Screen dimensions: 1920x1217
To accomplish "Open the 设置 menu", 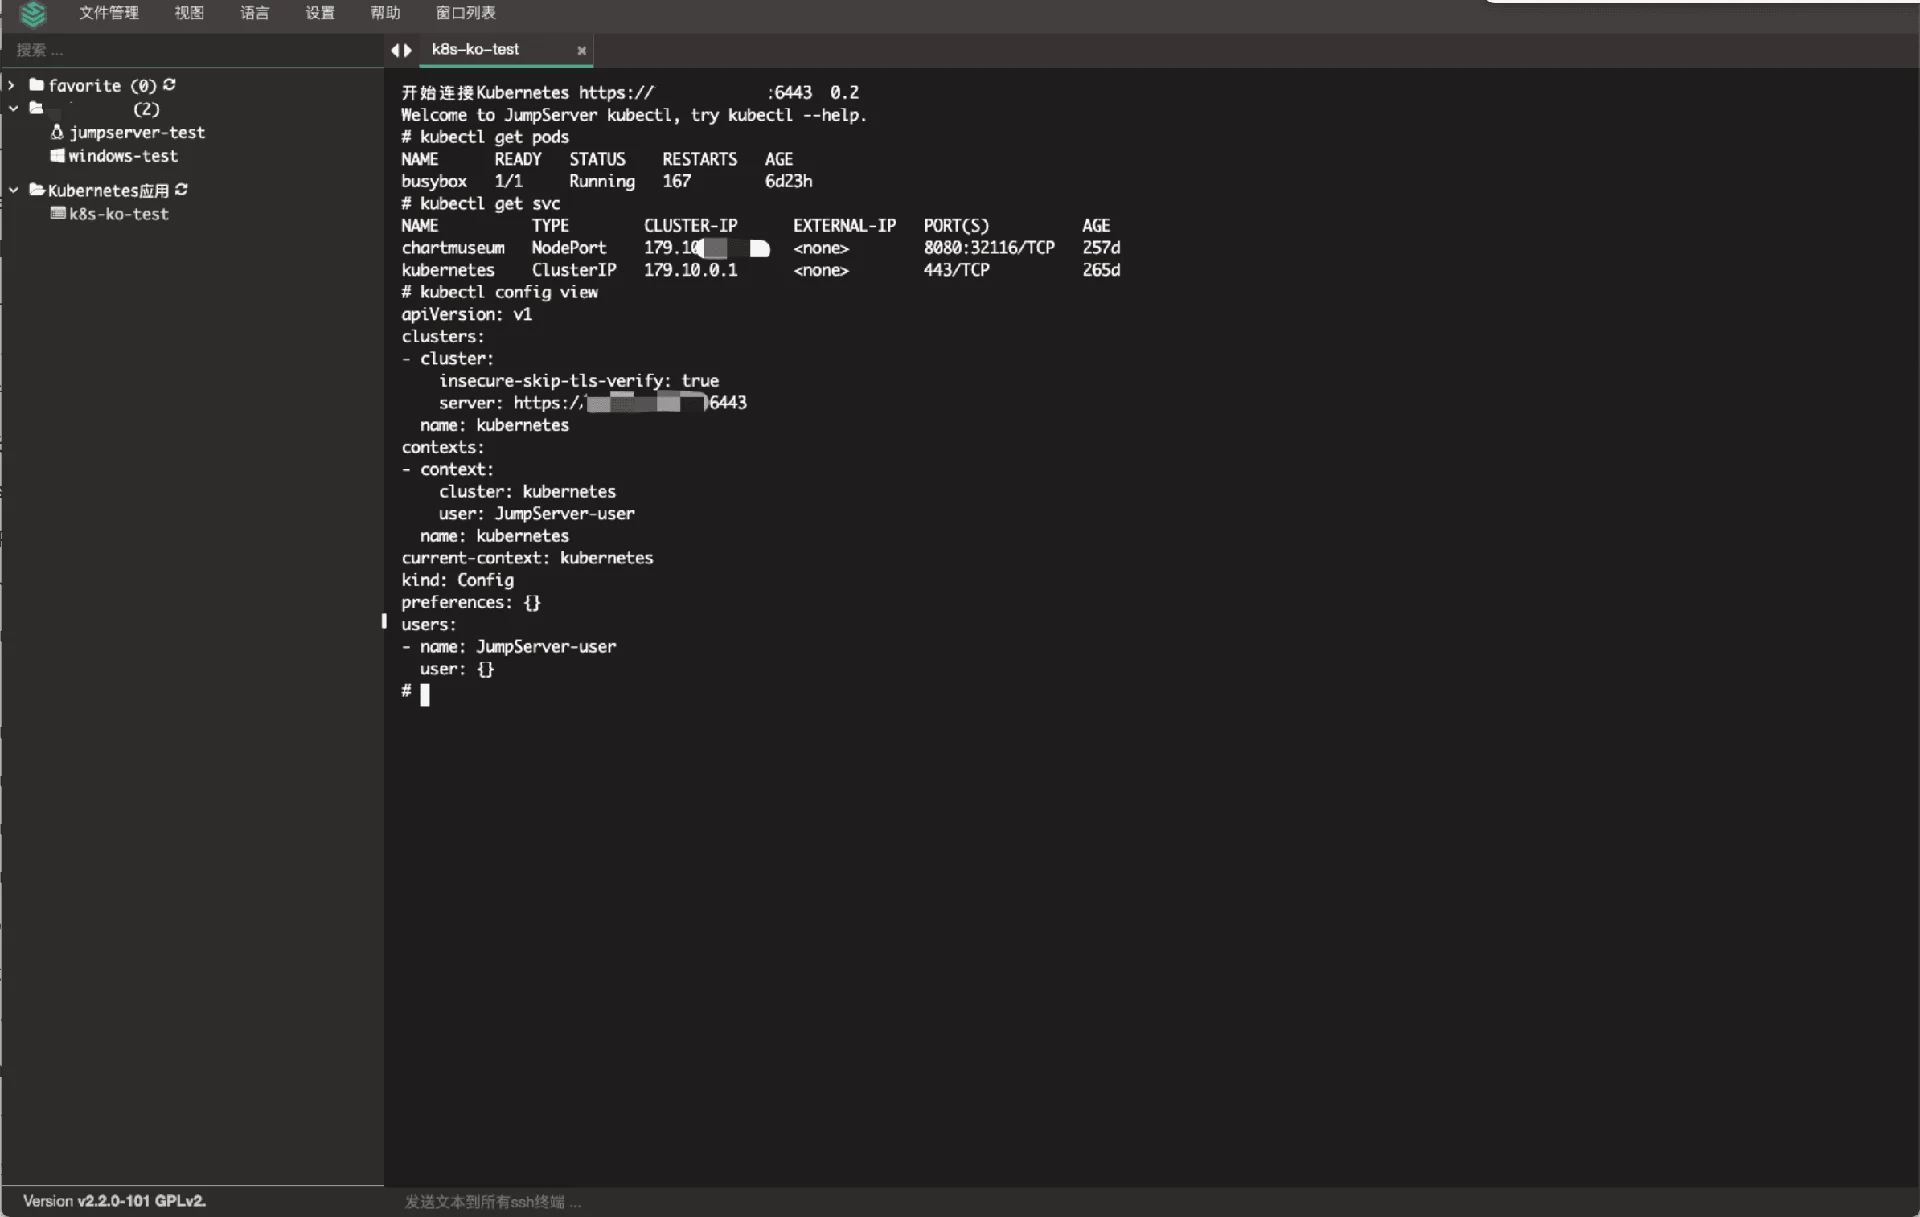I will coord(320,13).
